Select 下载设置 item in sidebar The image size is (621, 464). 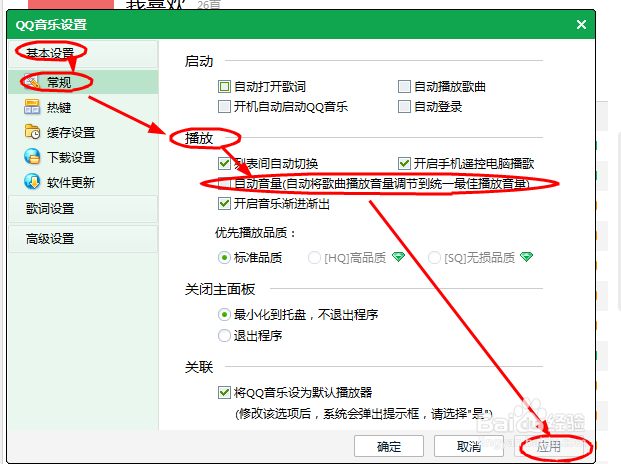tap(83, 157)
